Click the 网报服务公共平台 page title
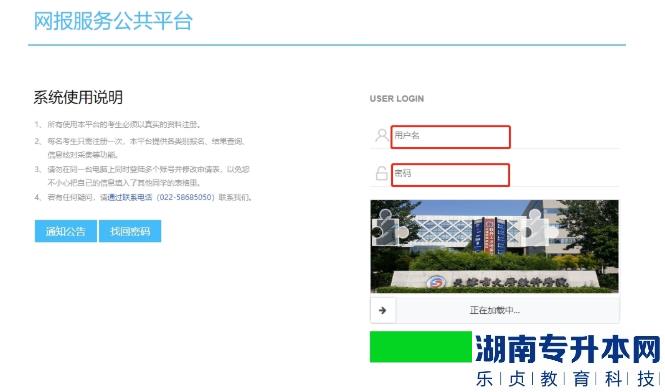The image size is (665, 392). (113, 21)
